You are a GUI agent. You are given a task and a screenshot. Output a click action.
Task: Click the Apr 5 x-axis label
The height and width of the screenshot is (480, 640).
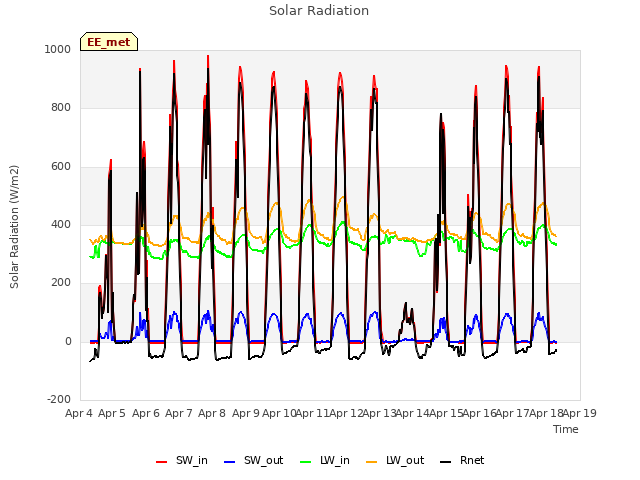(x=112, y=413)
